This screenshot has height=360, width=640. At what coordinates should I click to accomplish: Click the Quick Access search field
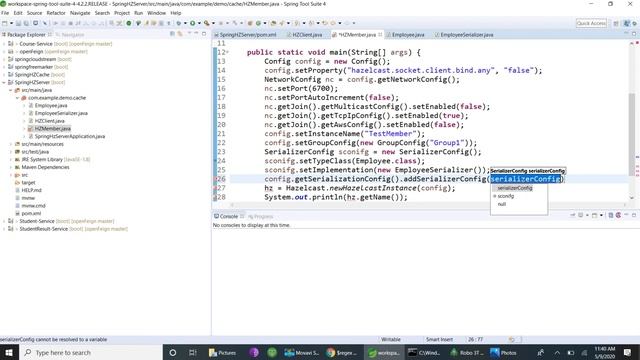pos(591,23)
